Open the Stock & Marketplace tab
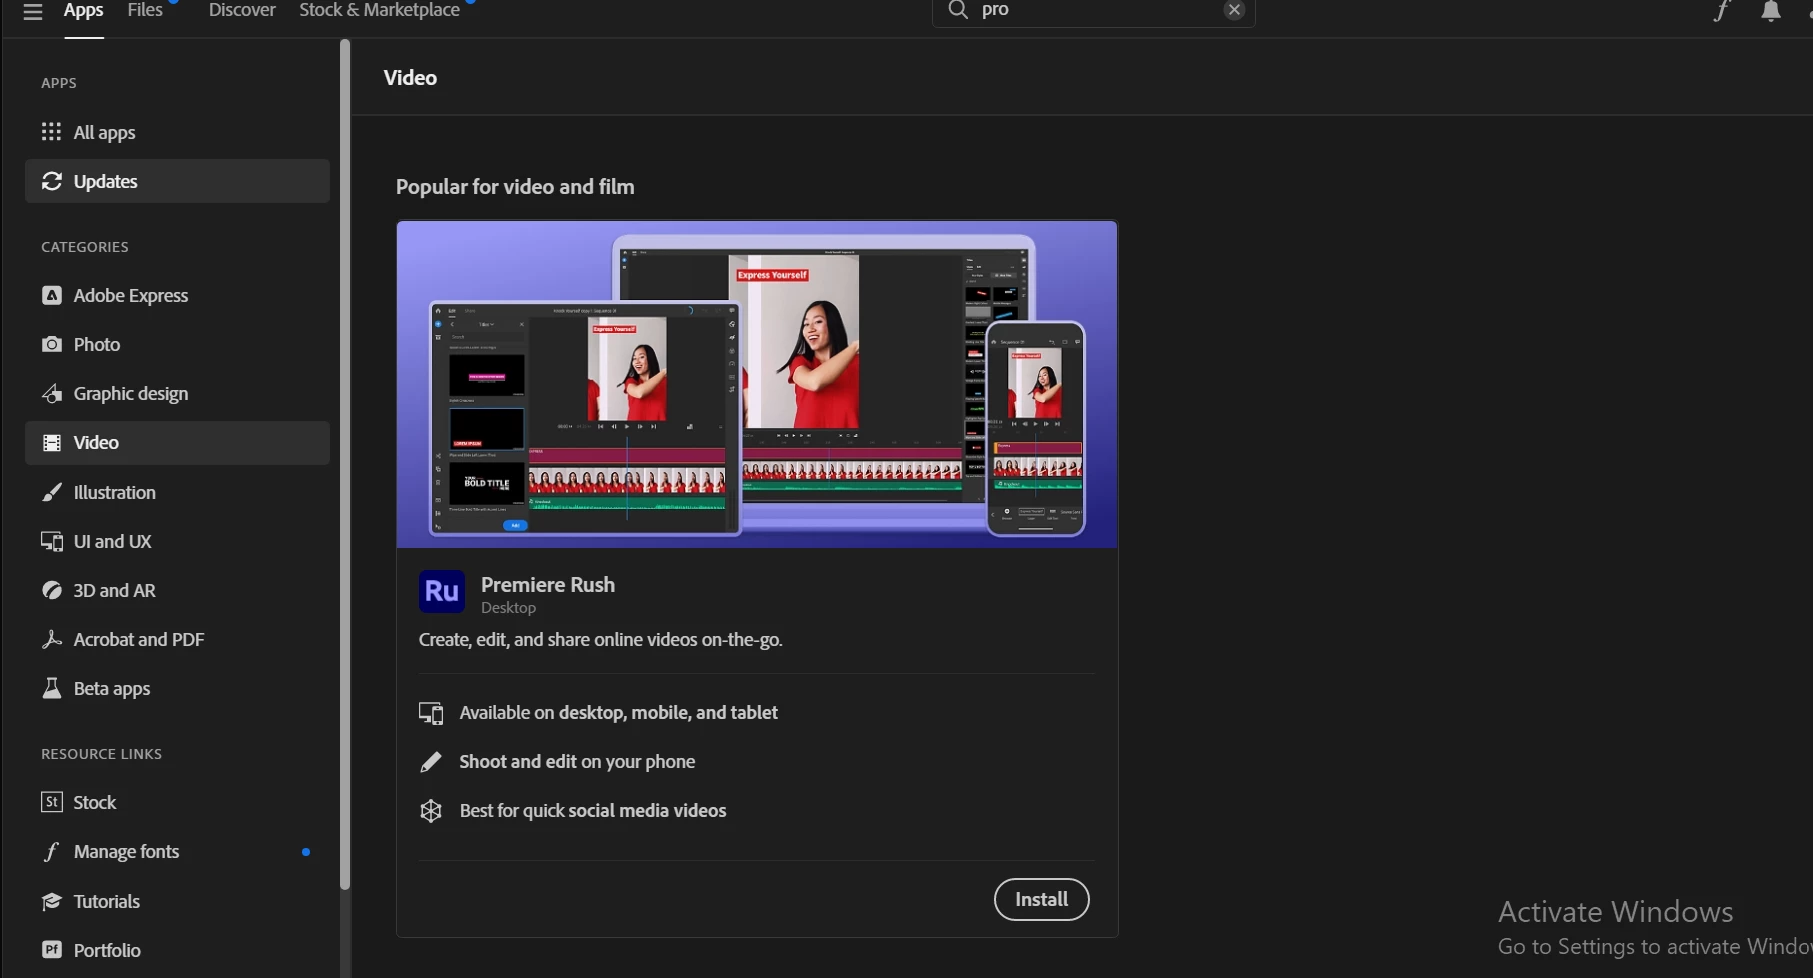The height and width of the screenshot is (978, 1813). (379, 10)
